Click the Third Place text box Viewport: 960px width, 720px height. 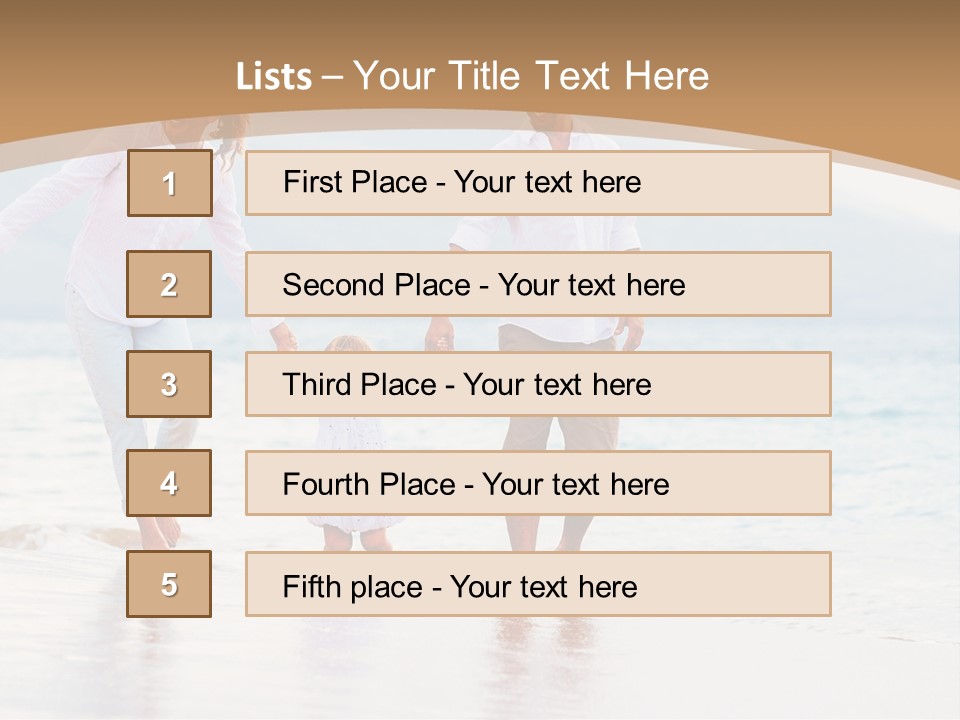pos(538,384)
